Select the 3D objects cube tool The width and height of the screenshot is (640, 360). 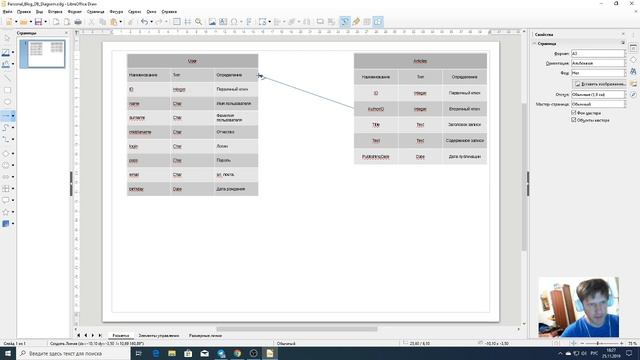(x=6, y=224)
